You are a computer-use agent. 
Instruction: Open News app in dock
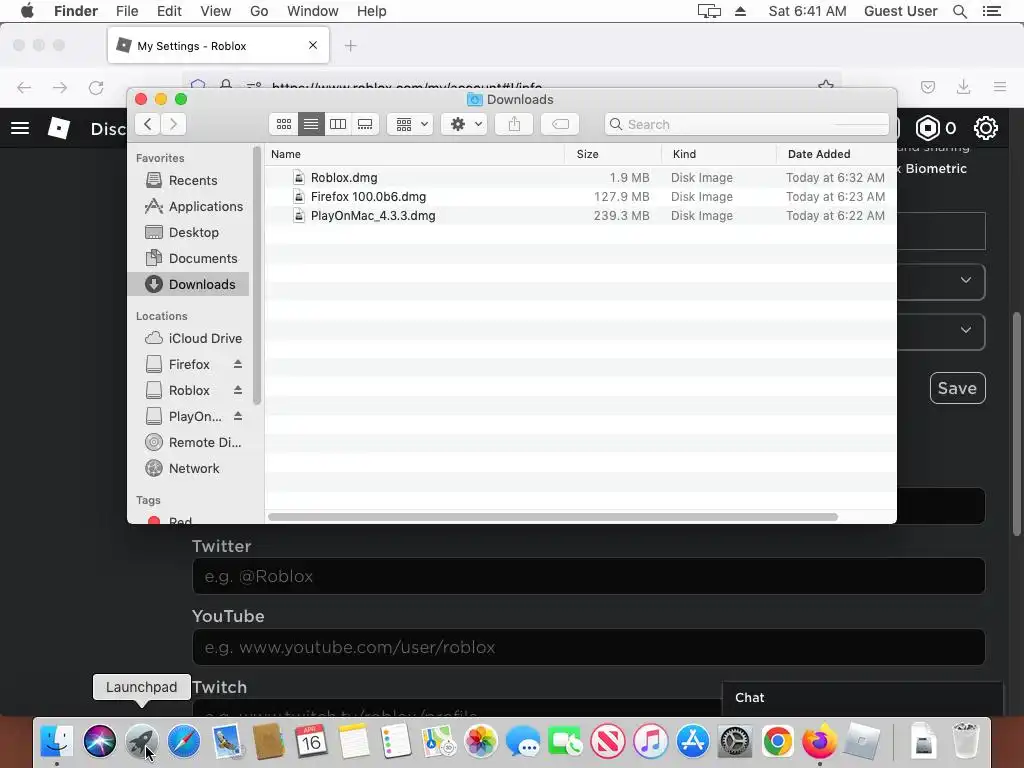[608, 742]
